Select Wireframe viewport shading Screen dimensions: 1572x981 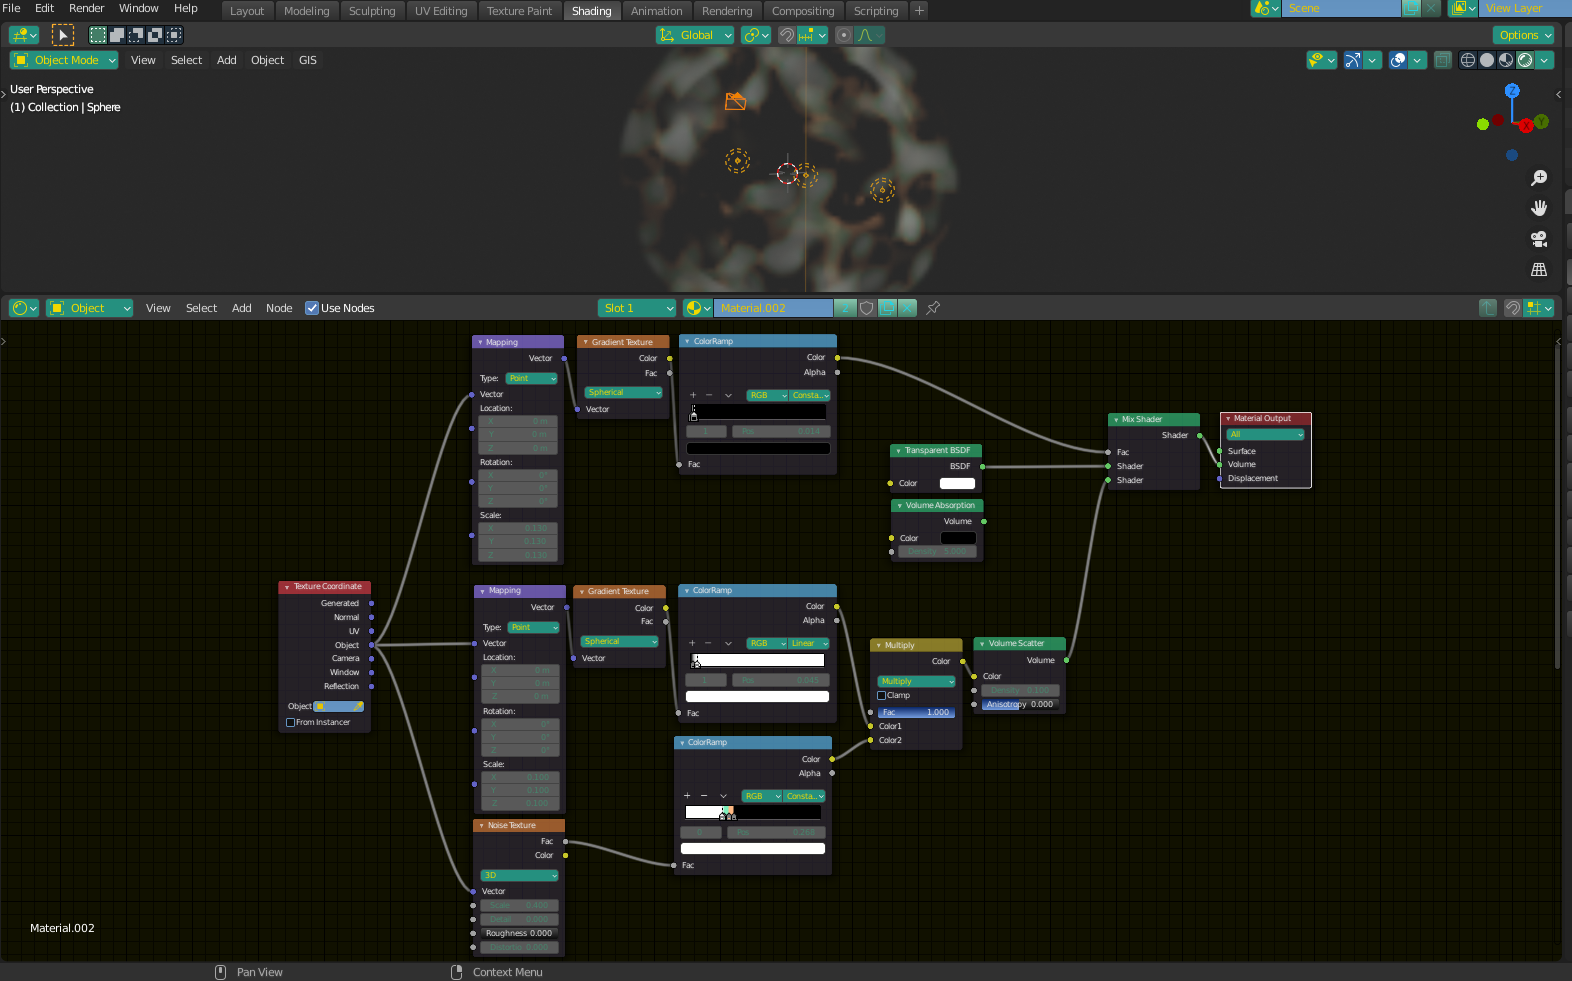click(x=1468, y=60)
